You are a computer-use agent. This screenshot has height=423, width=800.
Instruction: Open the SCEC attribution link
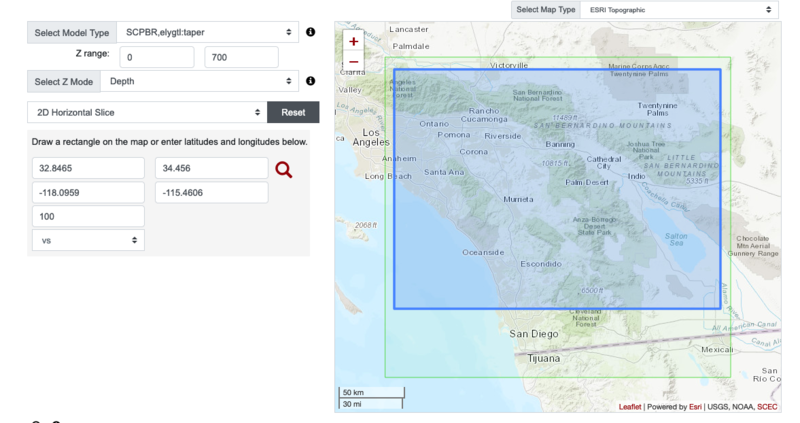pyautogui.click(x=767, y=407)
